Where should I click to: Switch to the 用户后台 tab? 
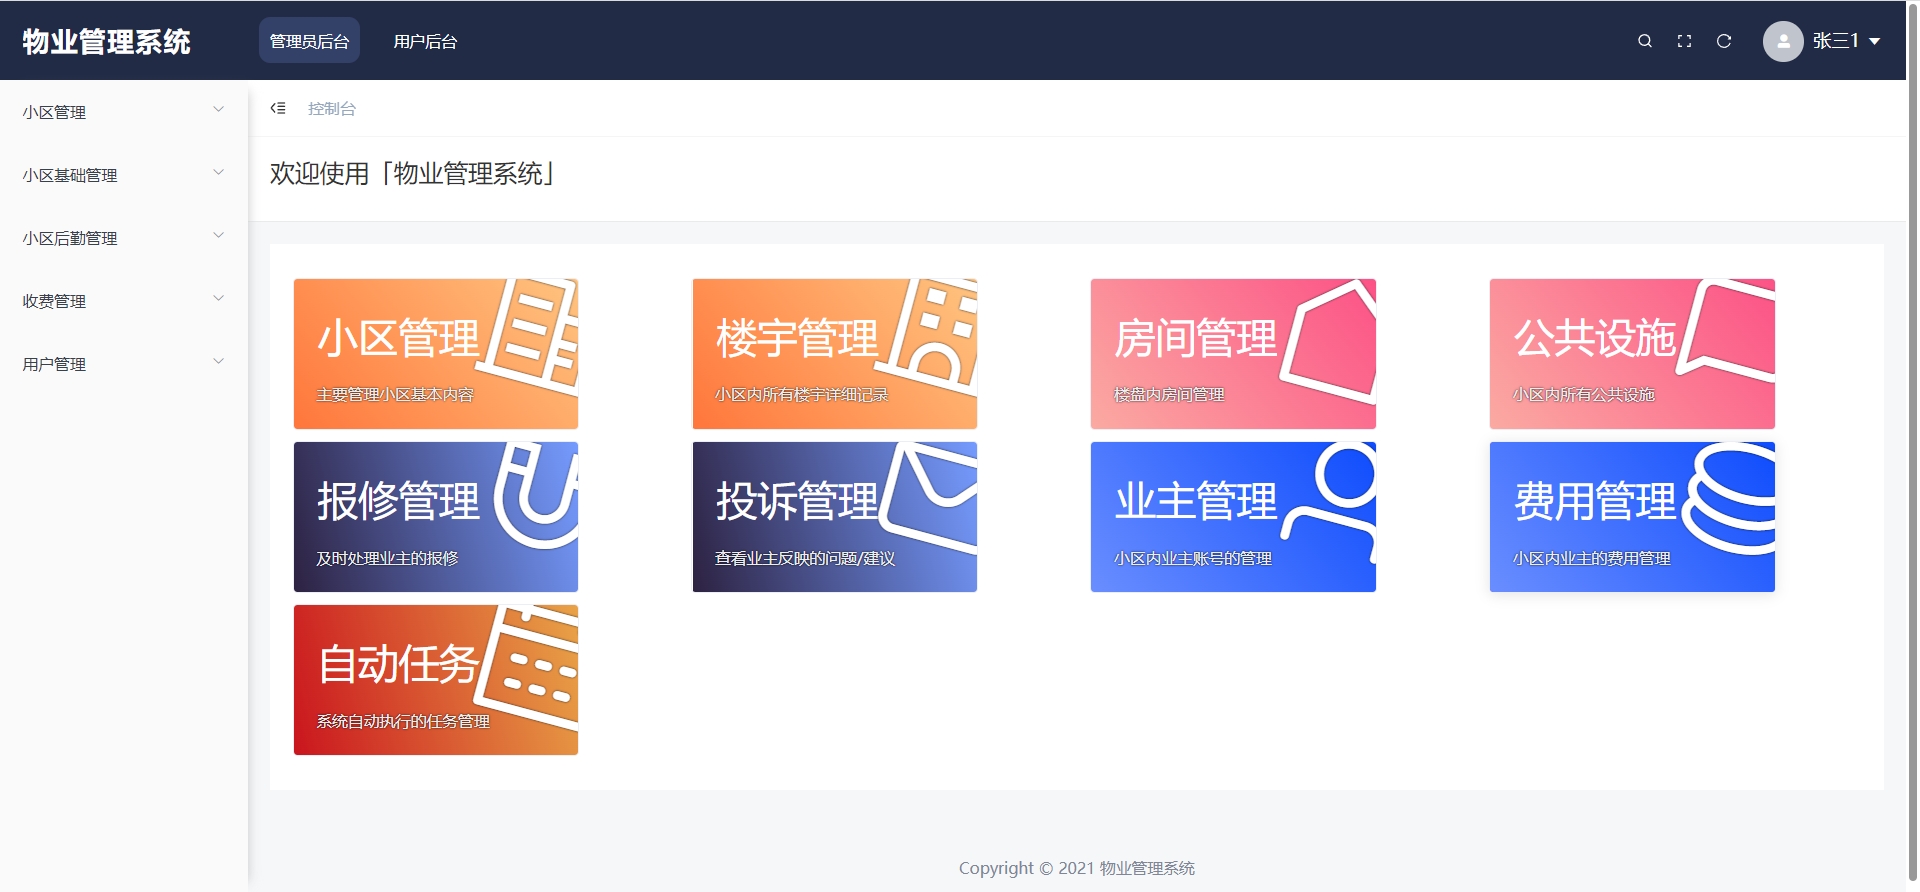click(x=425, y=41)
